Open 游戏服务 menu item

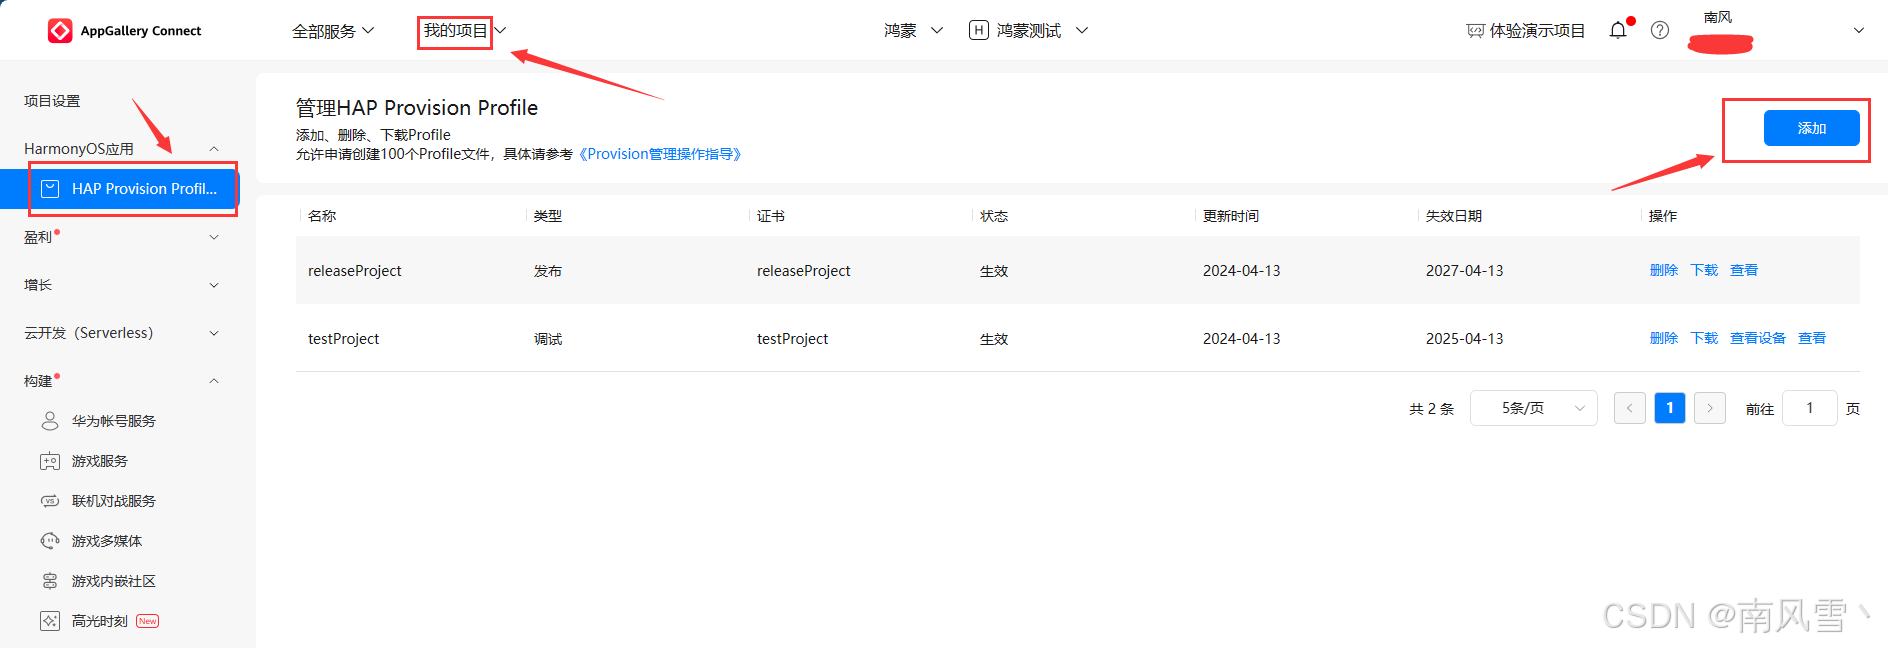click(x=100, y=461)
